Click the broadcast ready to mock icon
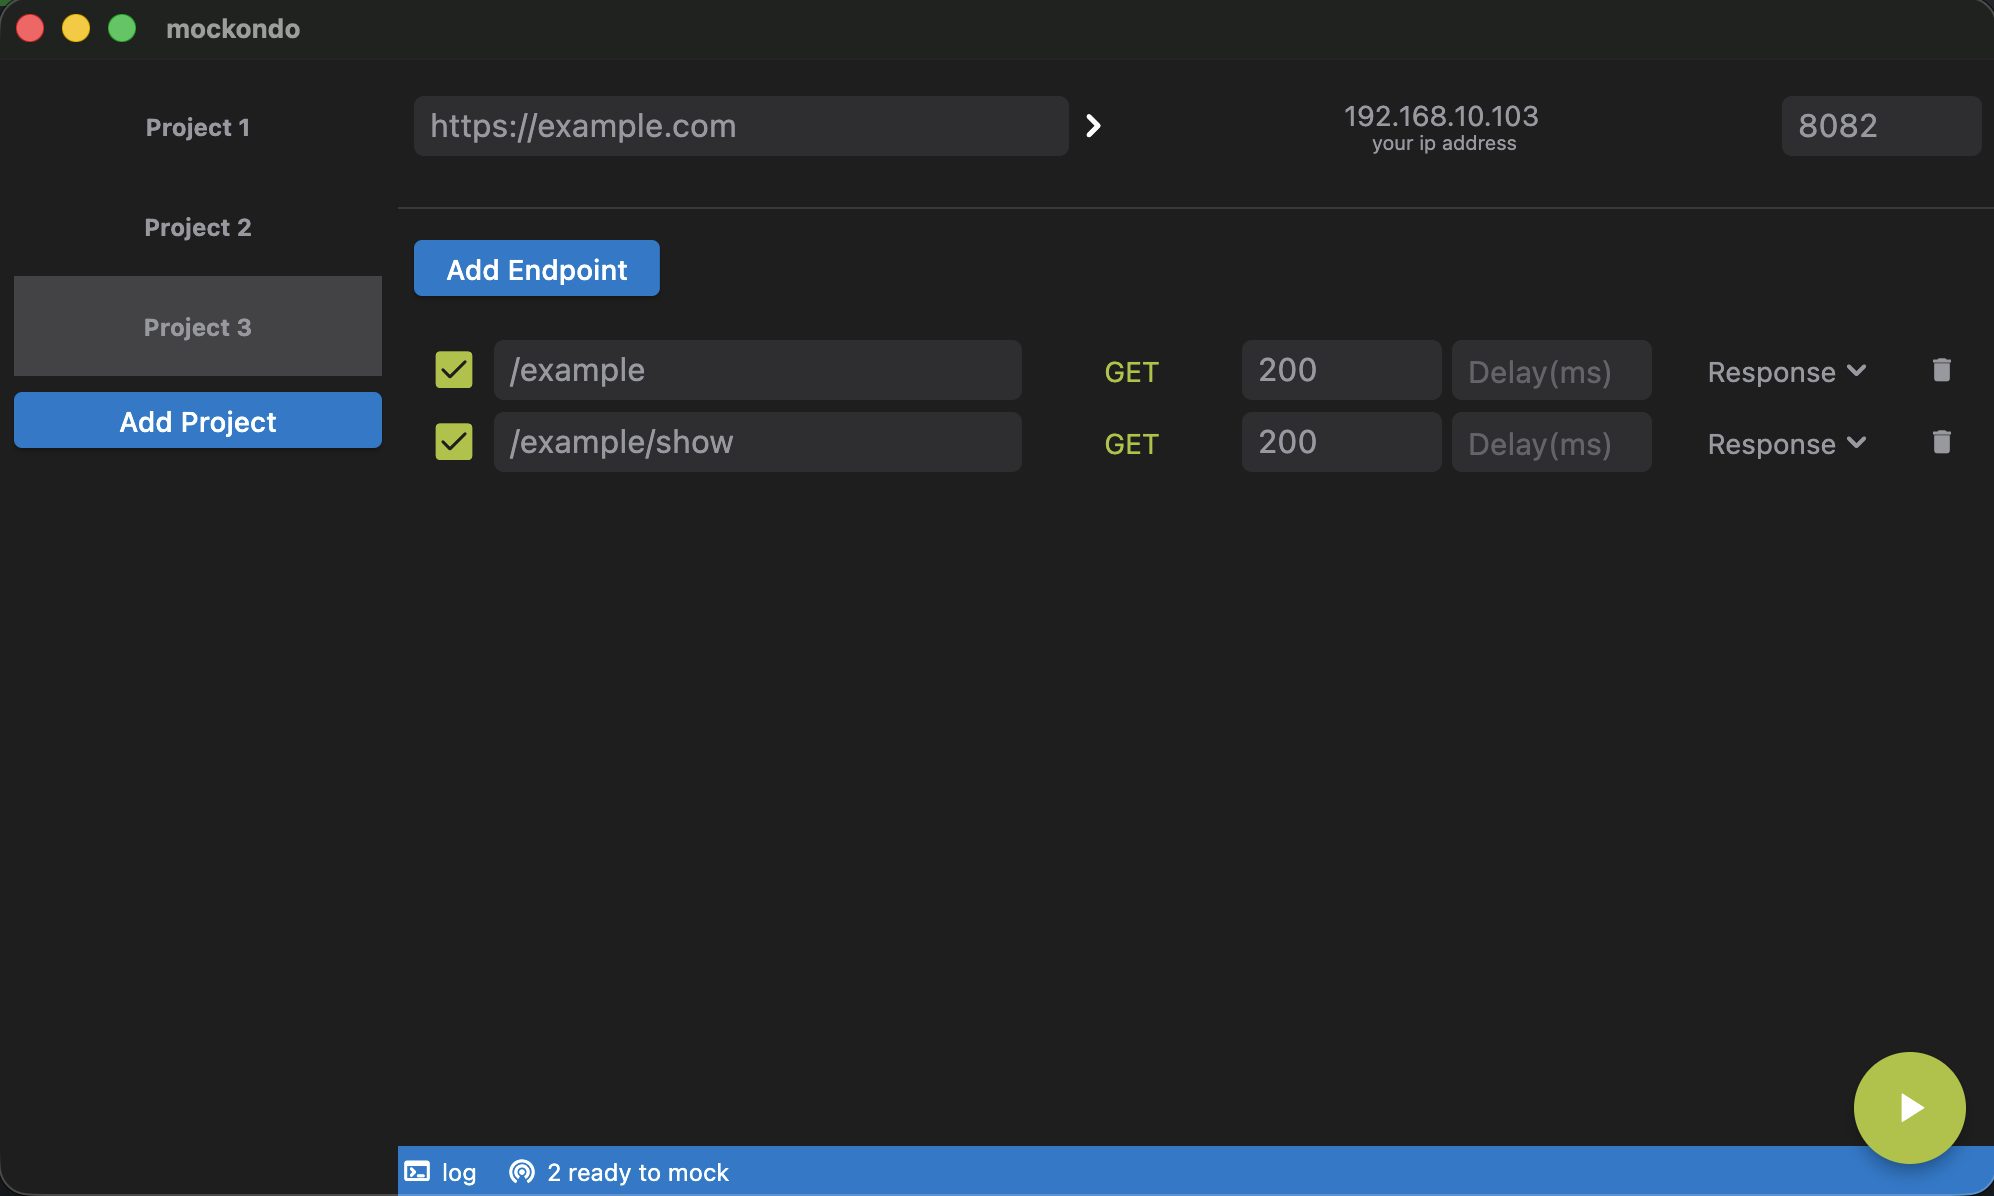 coord(522,1172)
